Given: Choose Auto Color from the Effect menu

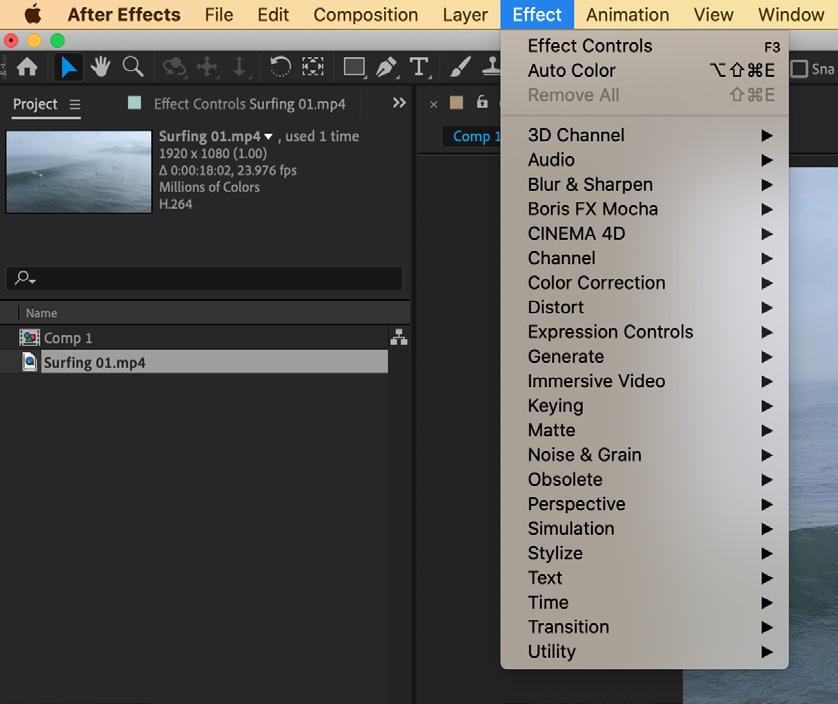Looking at the screenshot, I should tap(645, 71).
